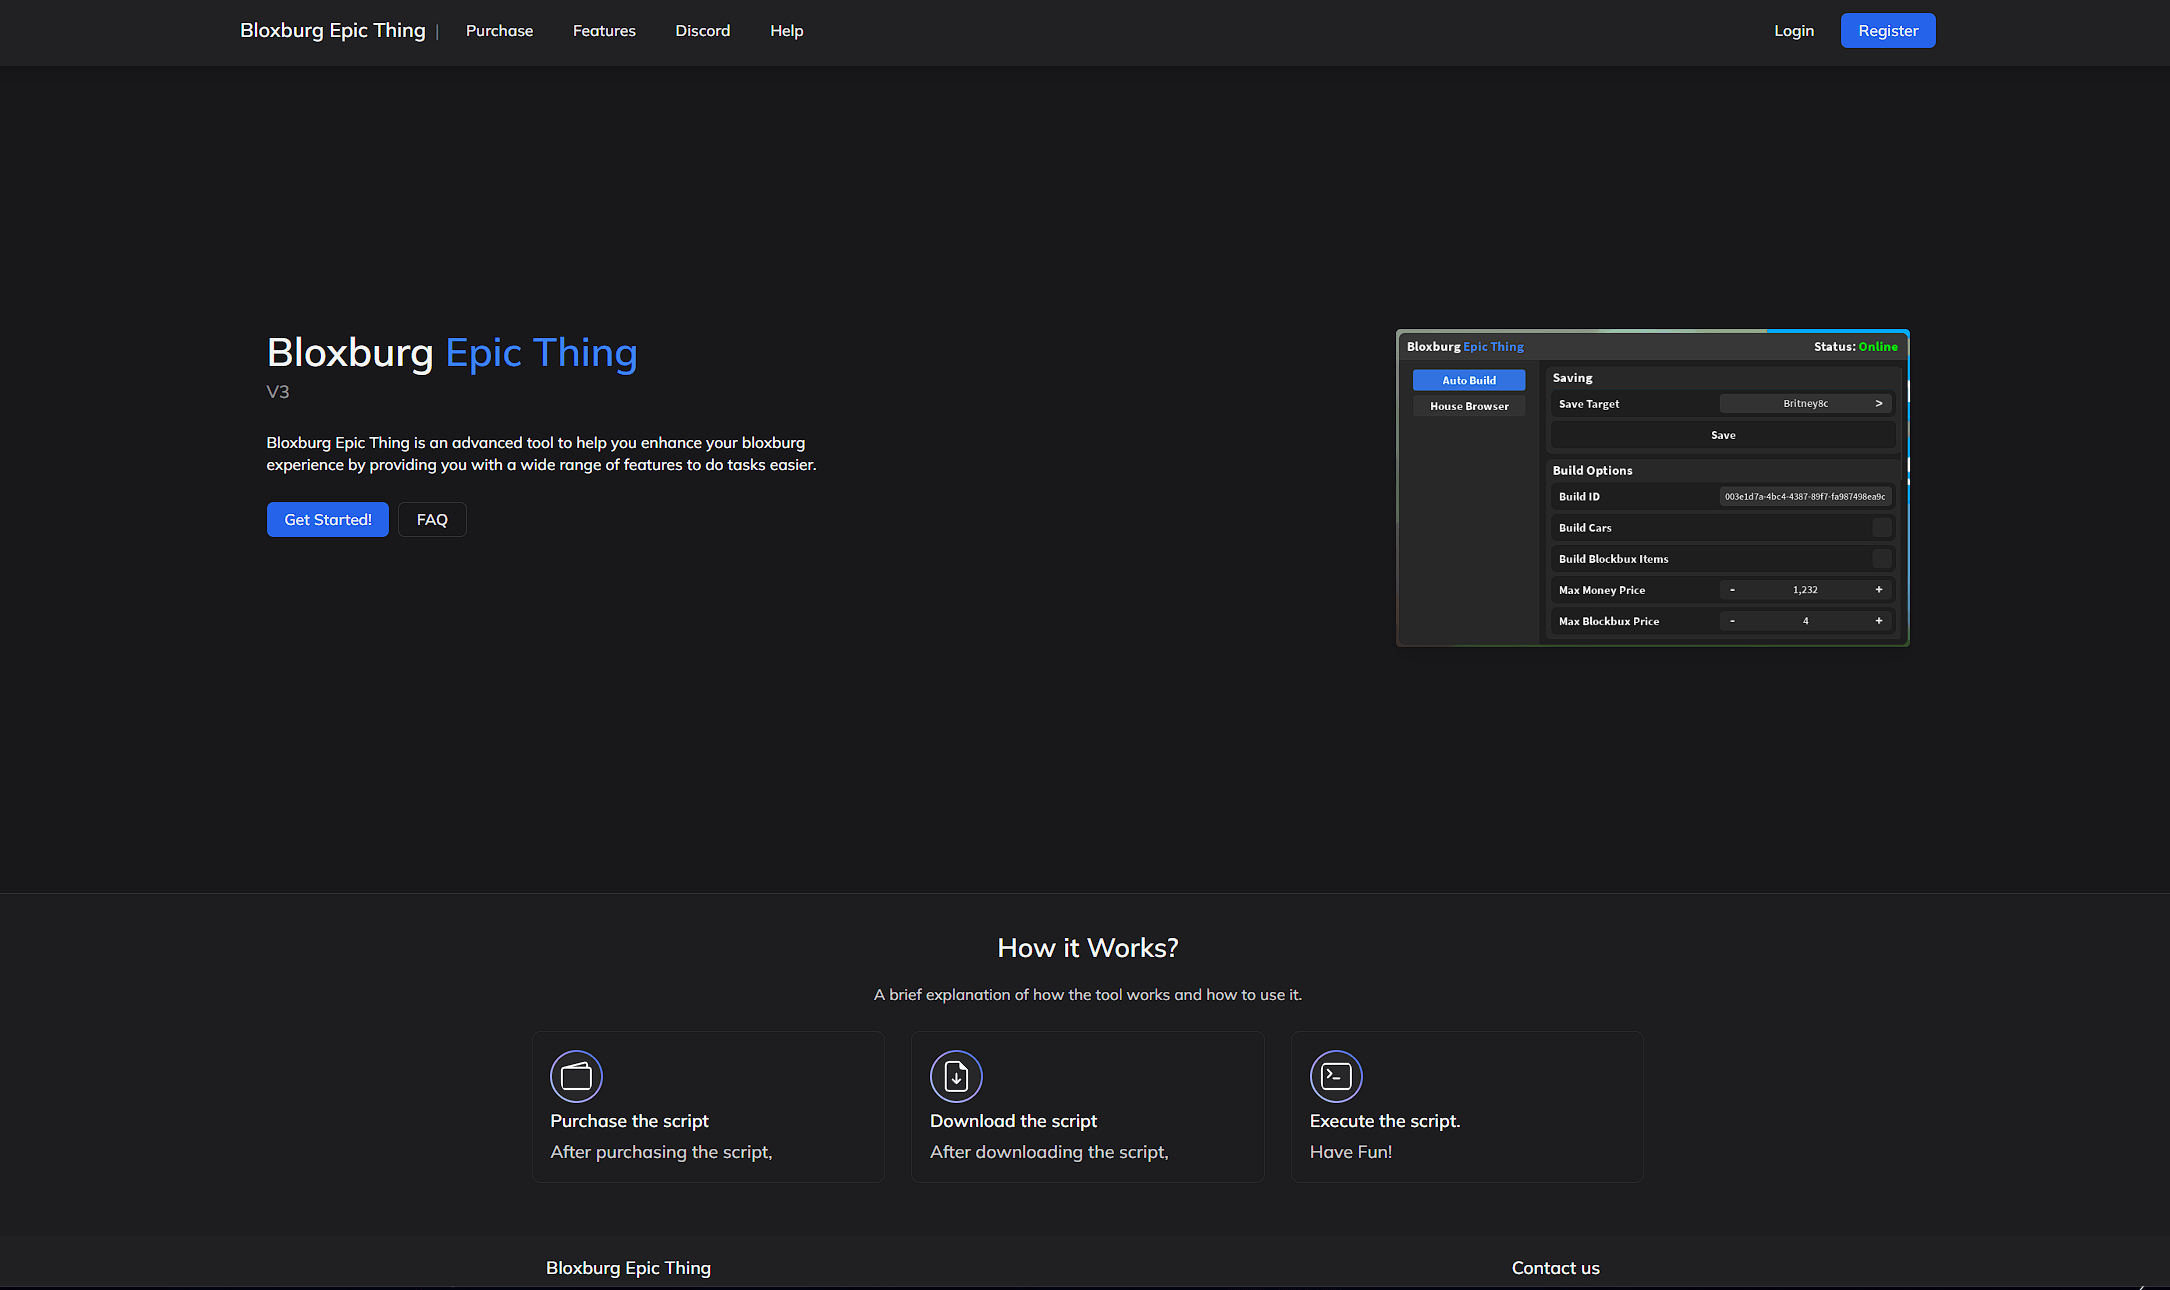Click the House Browser panel icon
Viewport: 2170px width, 1290px height.
click(1468, 405)
